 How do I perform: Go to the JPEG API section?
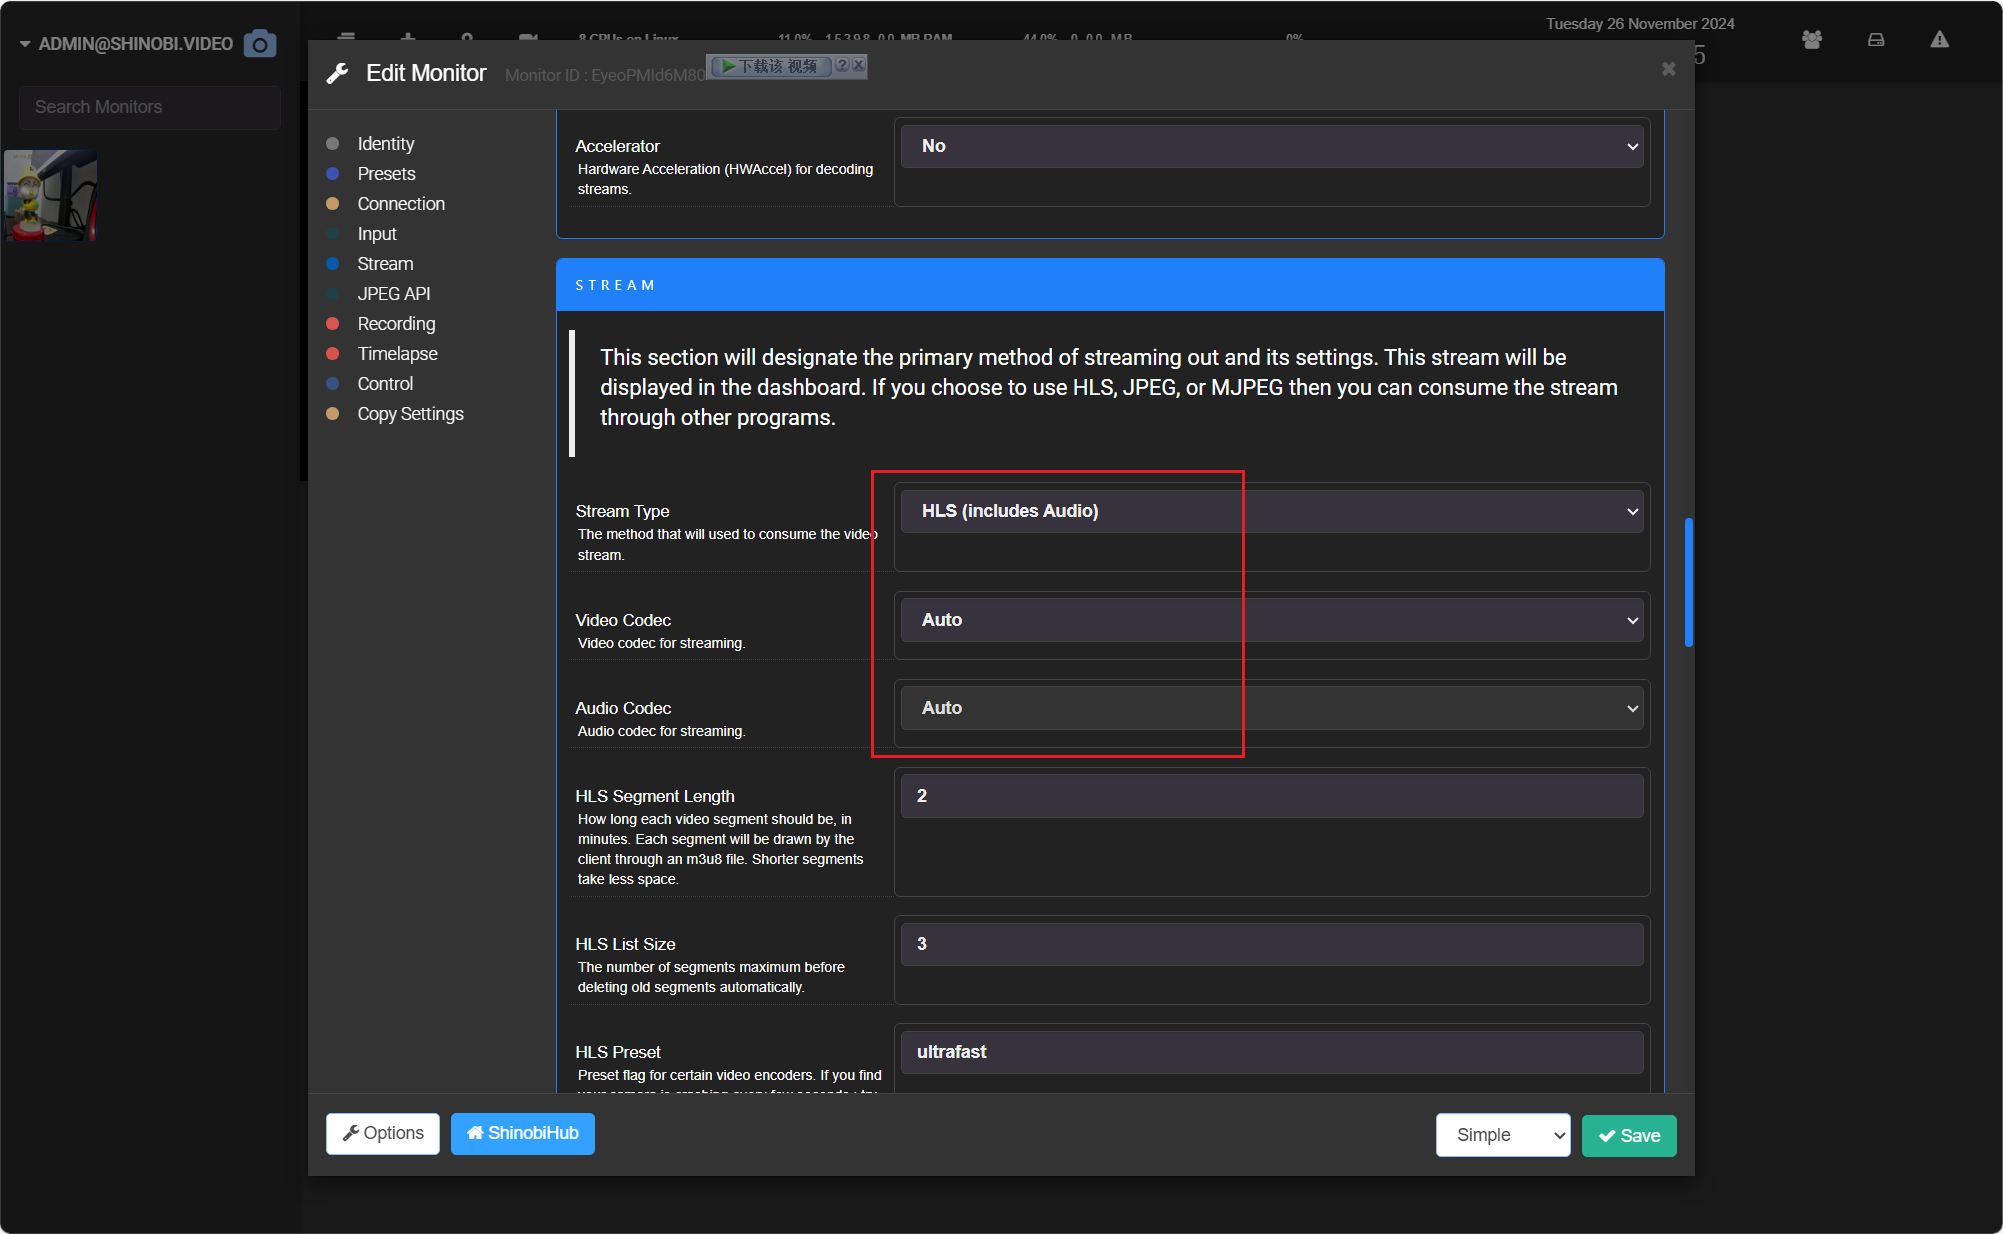[394, 294]
